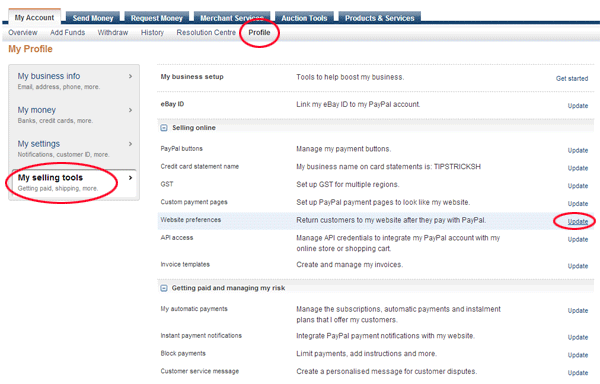Click the 'My automatic payments' row label
Image resolution: width=600 pixels, height=384 pixels.
194,309
